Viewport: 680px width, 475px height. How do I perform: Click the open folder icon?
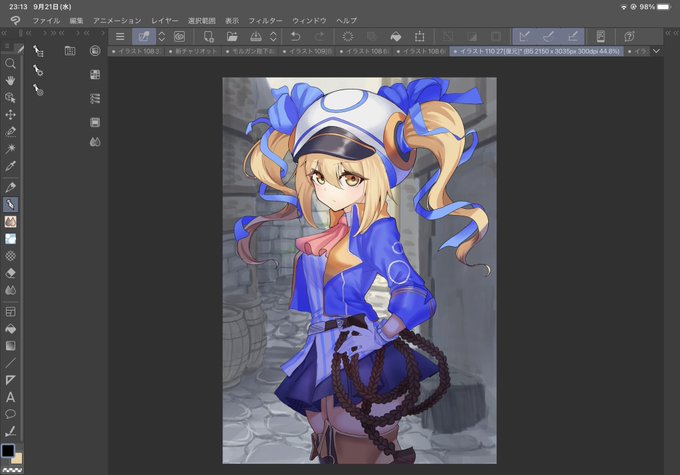pos(232,36)
